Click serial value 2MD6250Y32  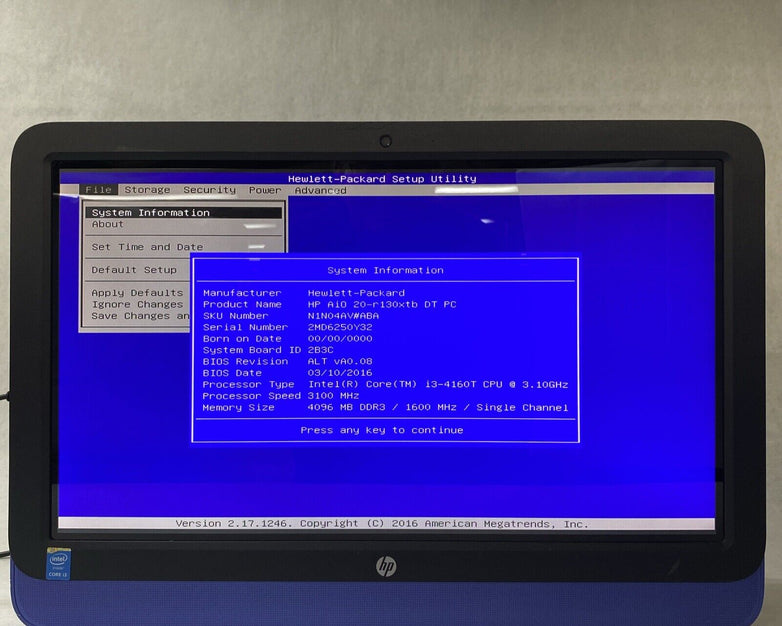click(x=340, y=327)
